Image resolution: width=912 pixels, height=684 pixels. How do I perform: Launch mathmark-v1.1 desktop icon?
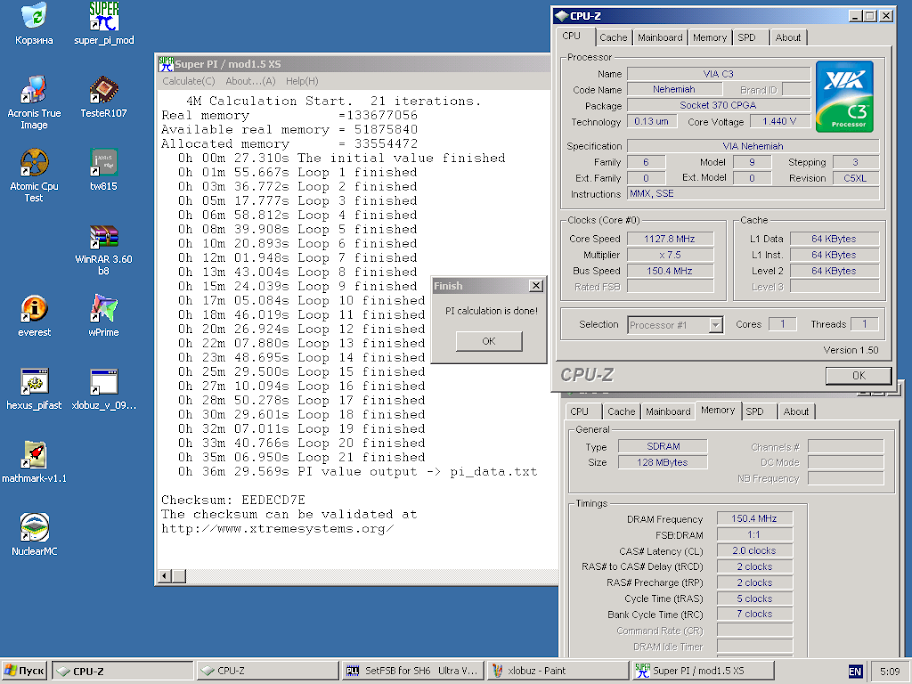(x=34, y=462)
